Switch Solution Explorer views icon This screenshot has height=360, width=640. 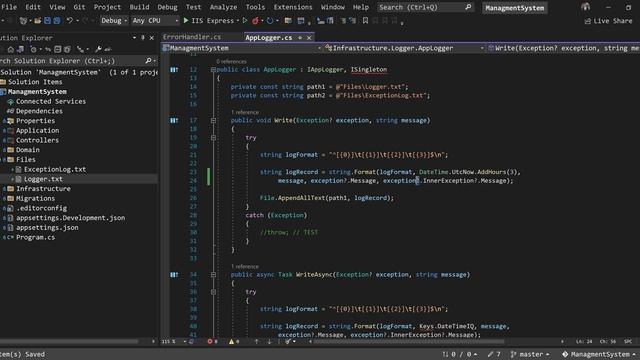click(x=20, y=49)
